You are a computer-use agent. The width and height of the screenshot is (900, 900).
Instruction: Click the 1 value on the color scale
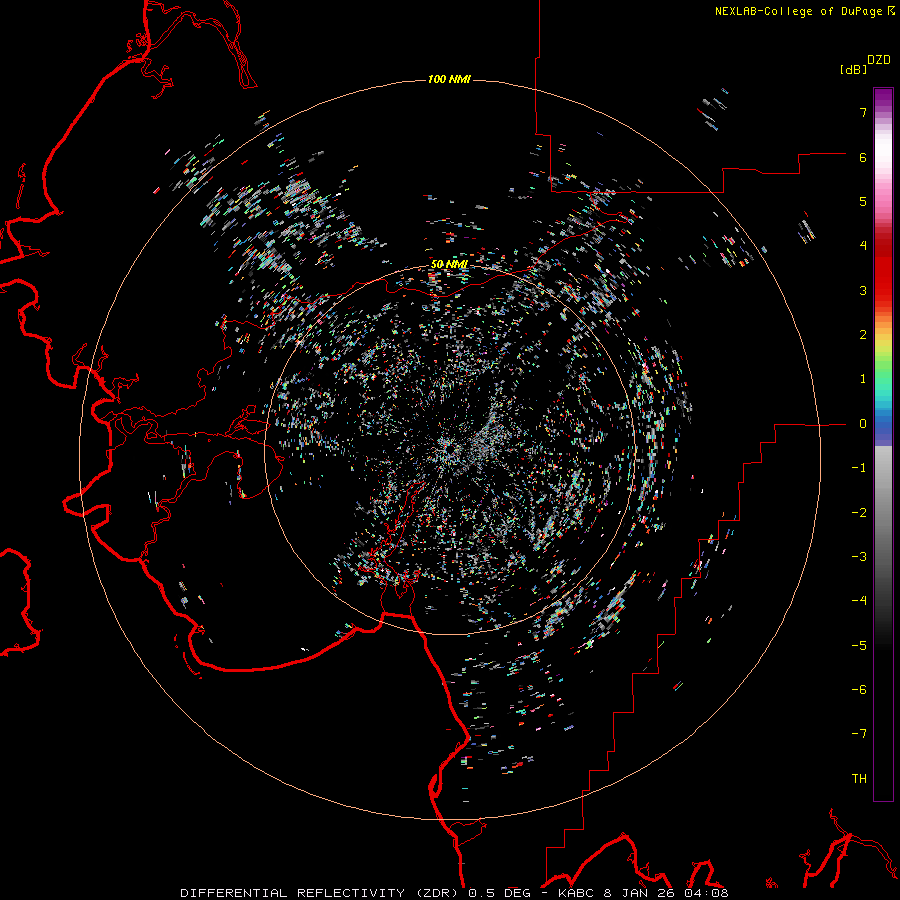pyautogui.click(x=863, y=379)
